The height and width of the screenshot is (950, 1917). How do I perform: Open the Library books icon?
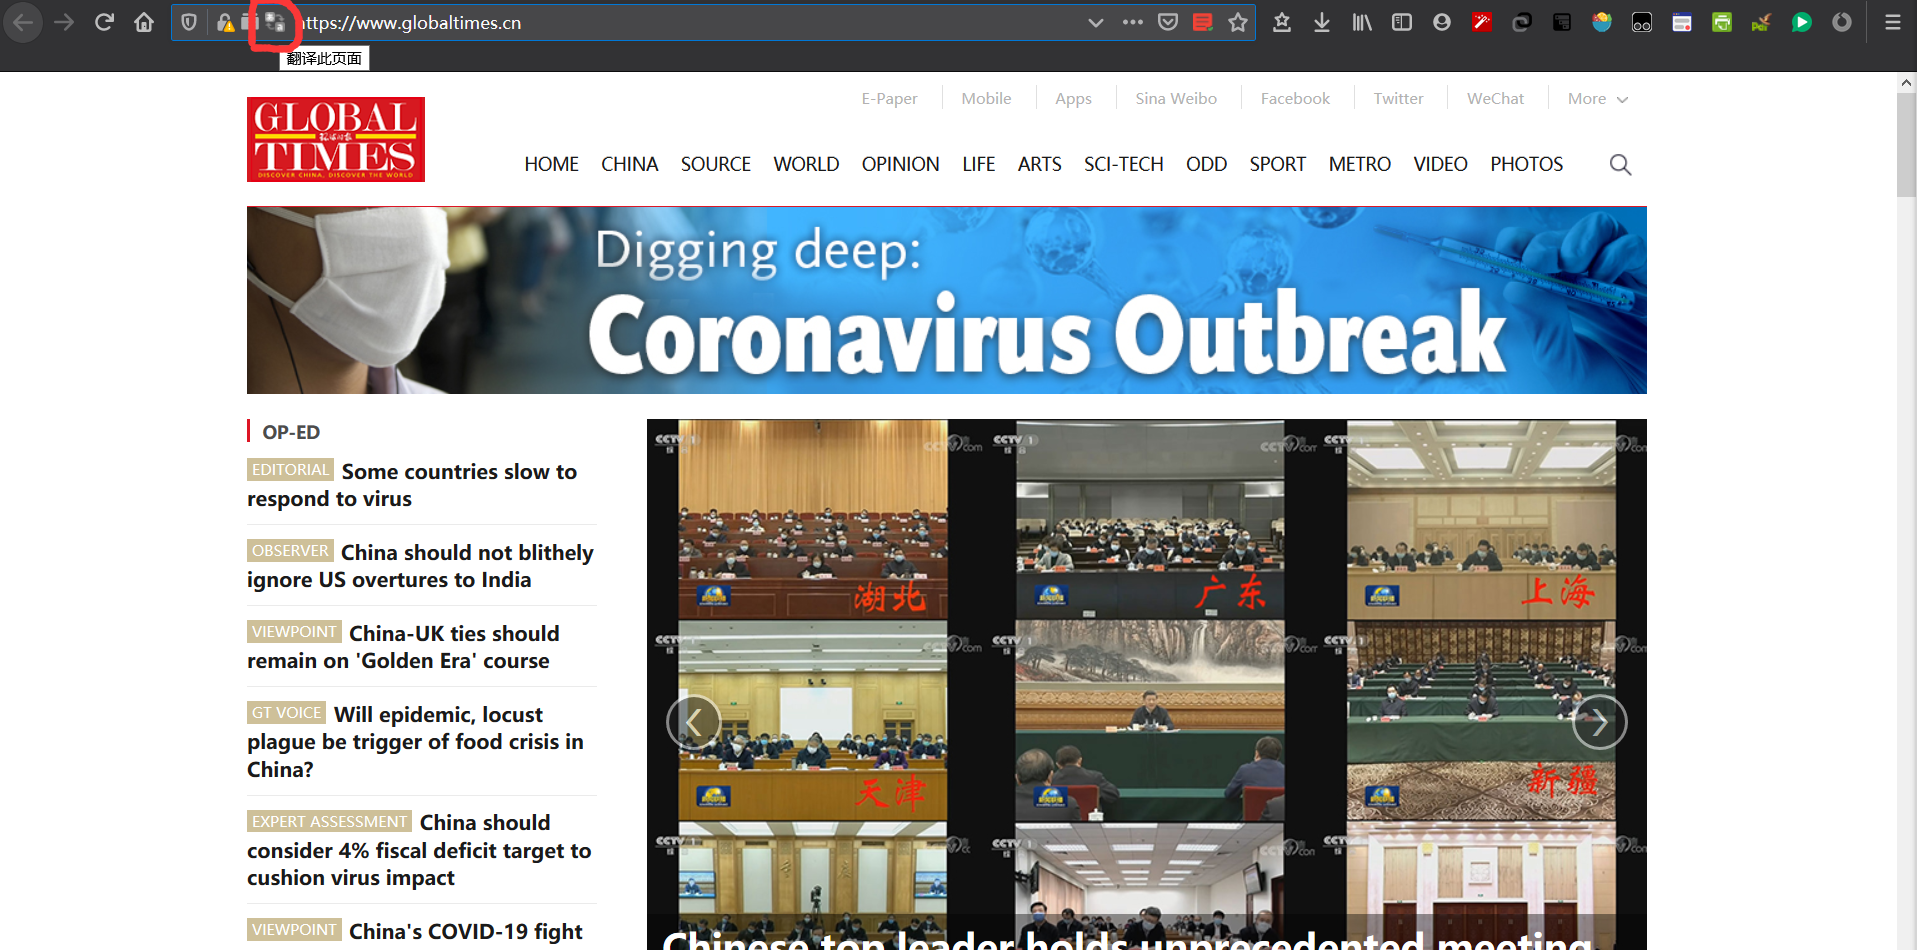[1362, 22]
